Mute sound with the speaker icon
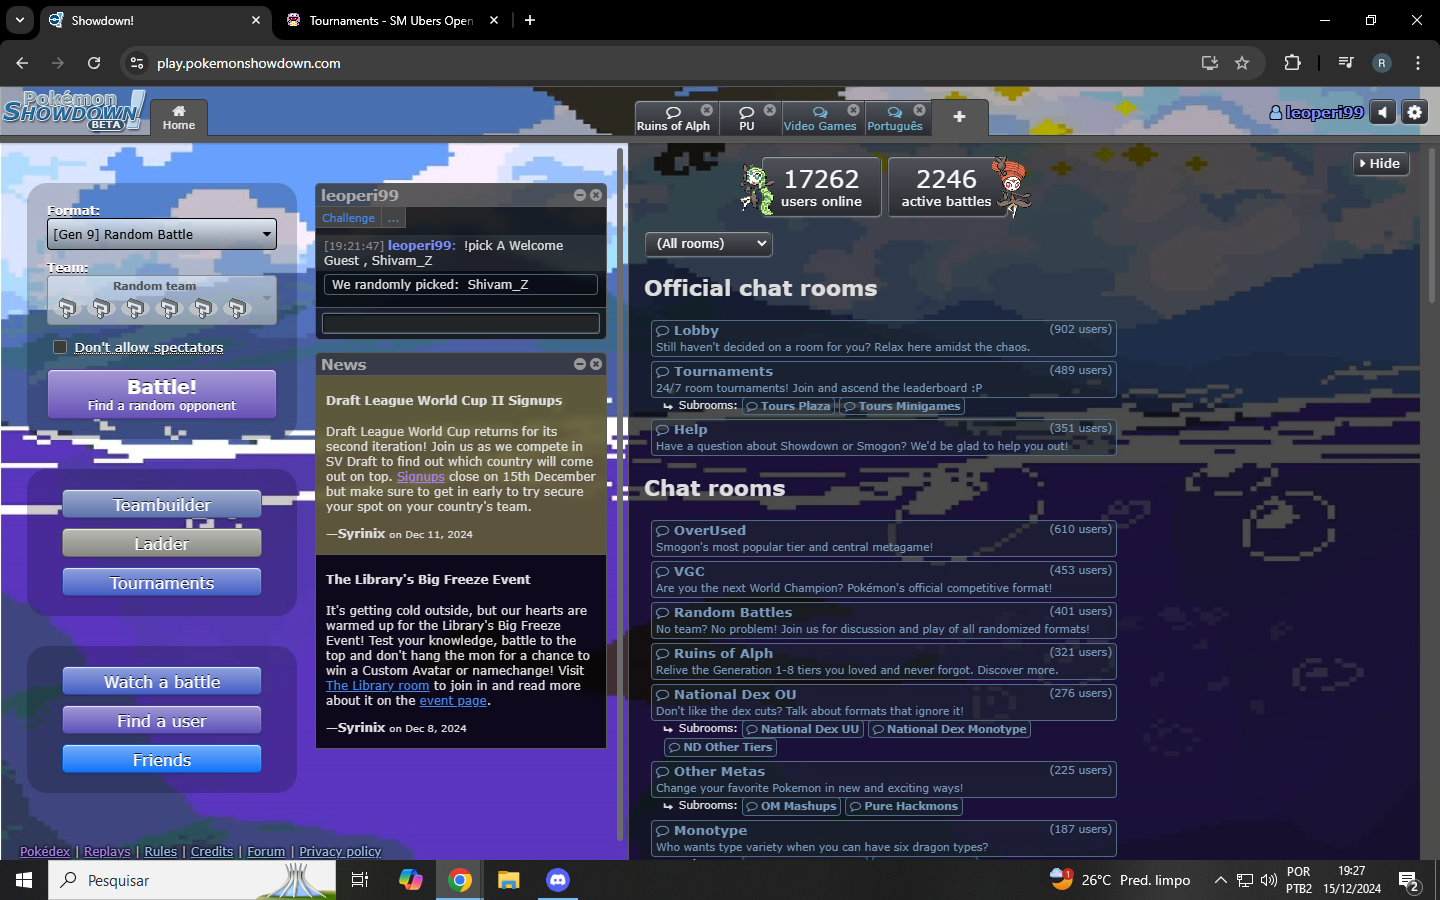This screenshot has height=900, width=1440. pyautogui.click(x=1382, y=112)
